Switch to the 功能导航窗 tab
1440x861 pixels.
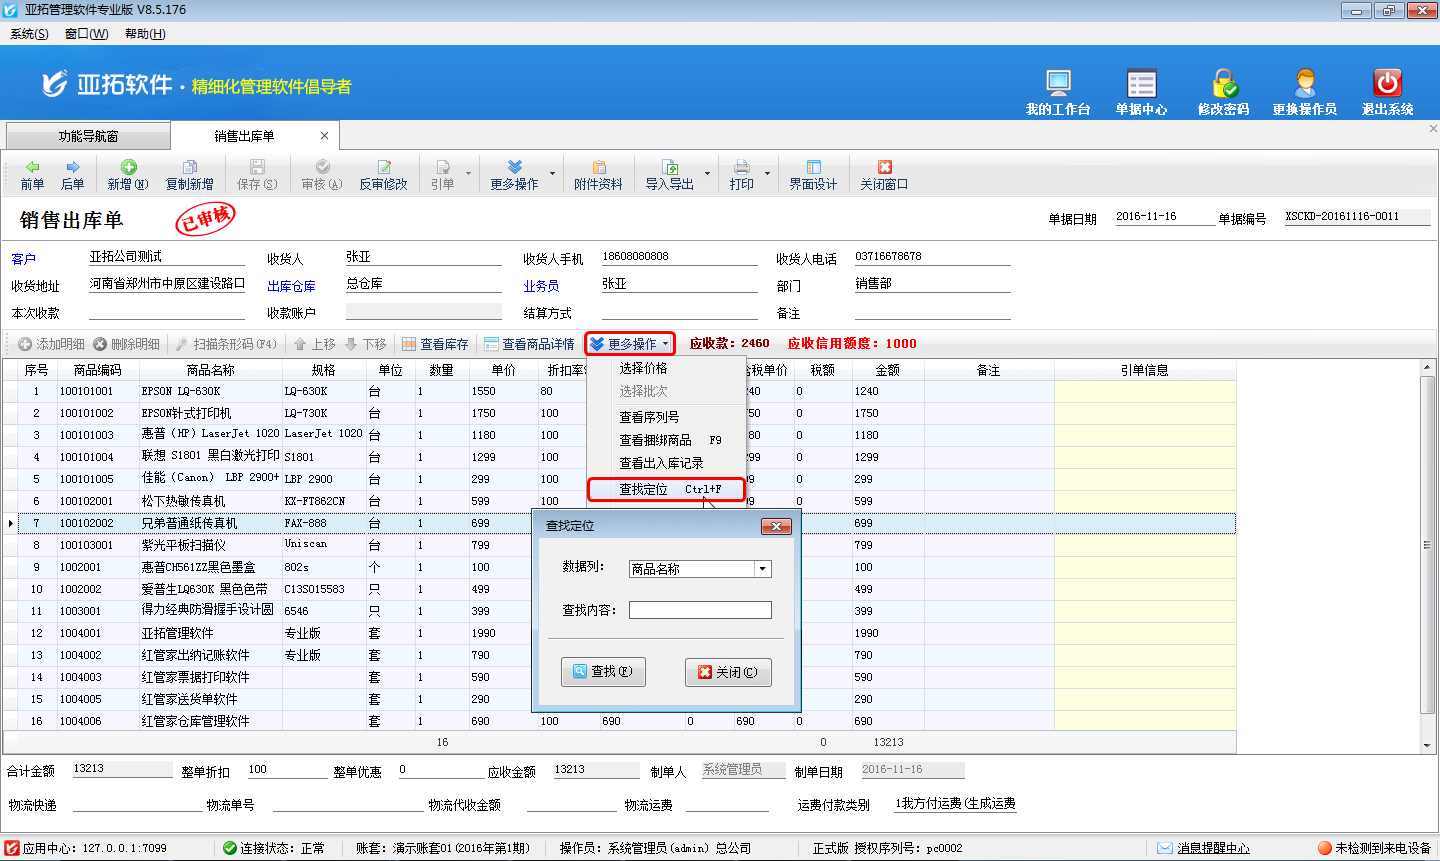click(x=88, y=136)
